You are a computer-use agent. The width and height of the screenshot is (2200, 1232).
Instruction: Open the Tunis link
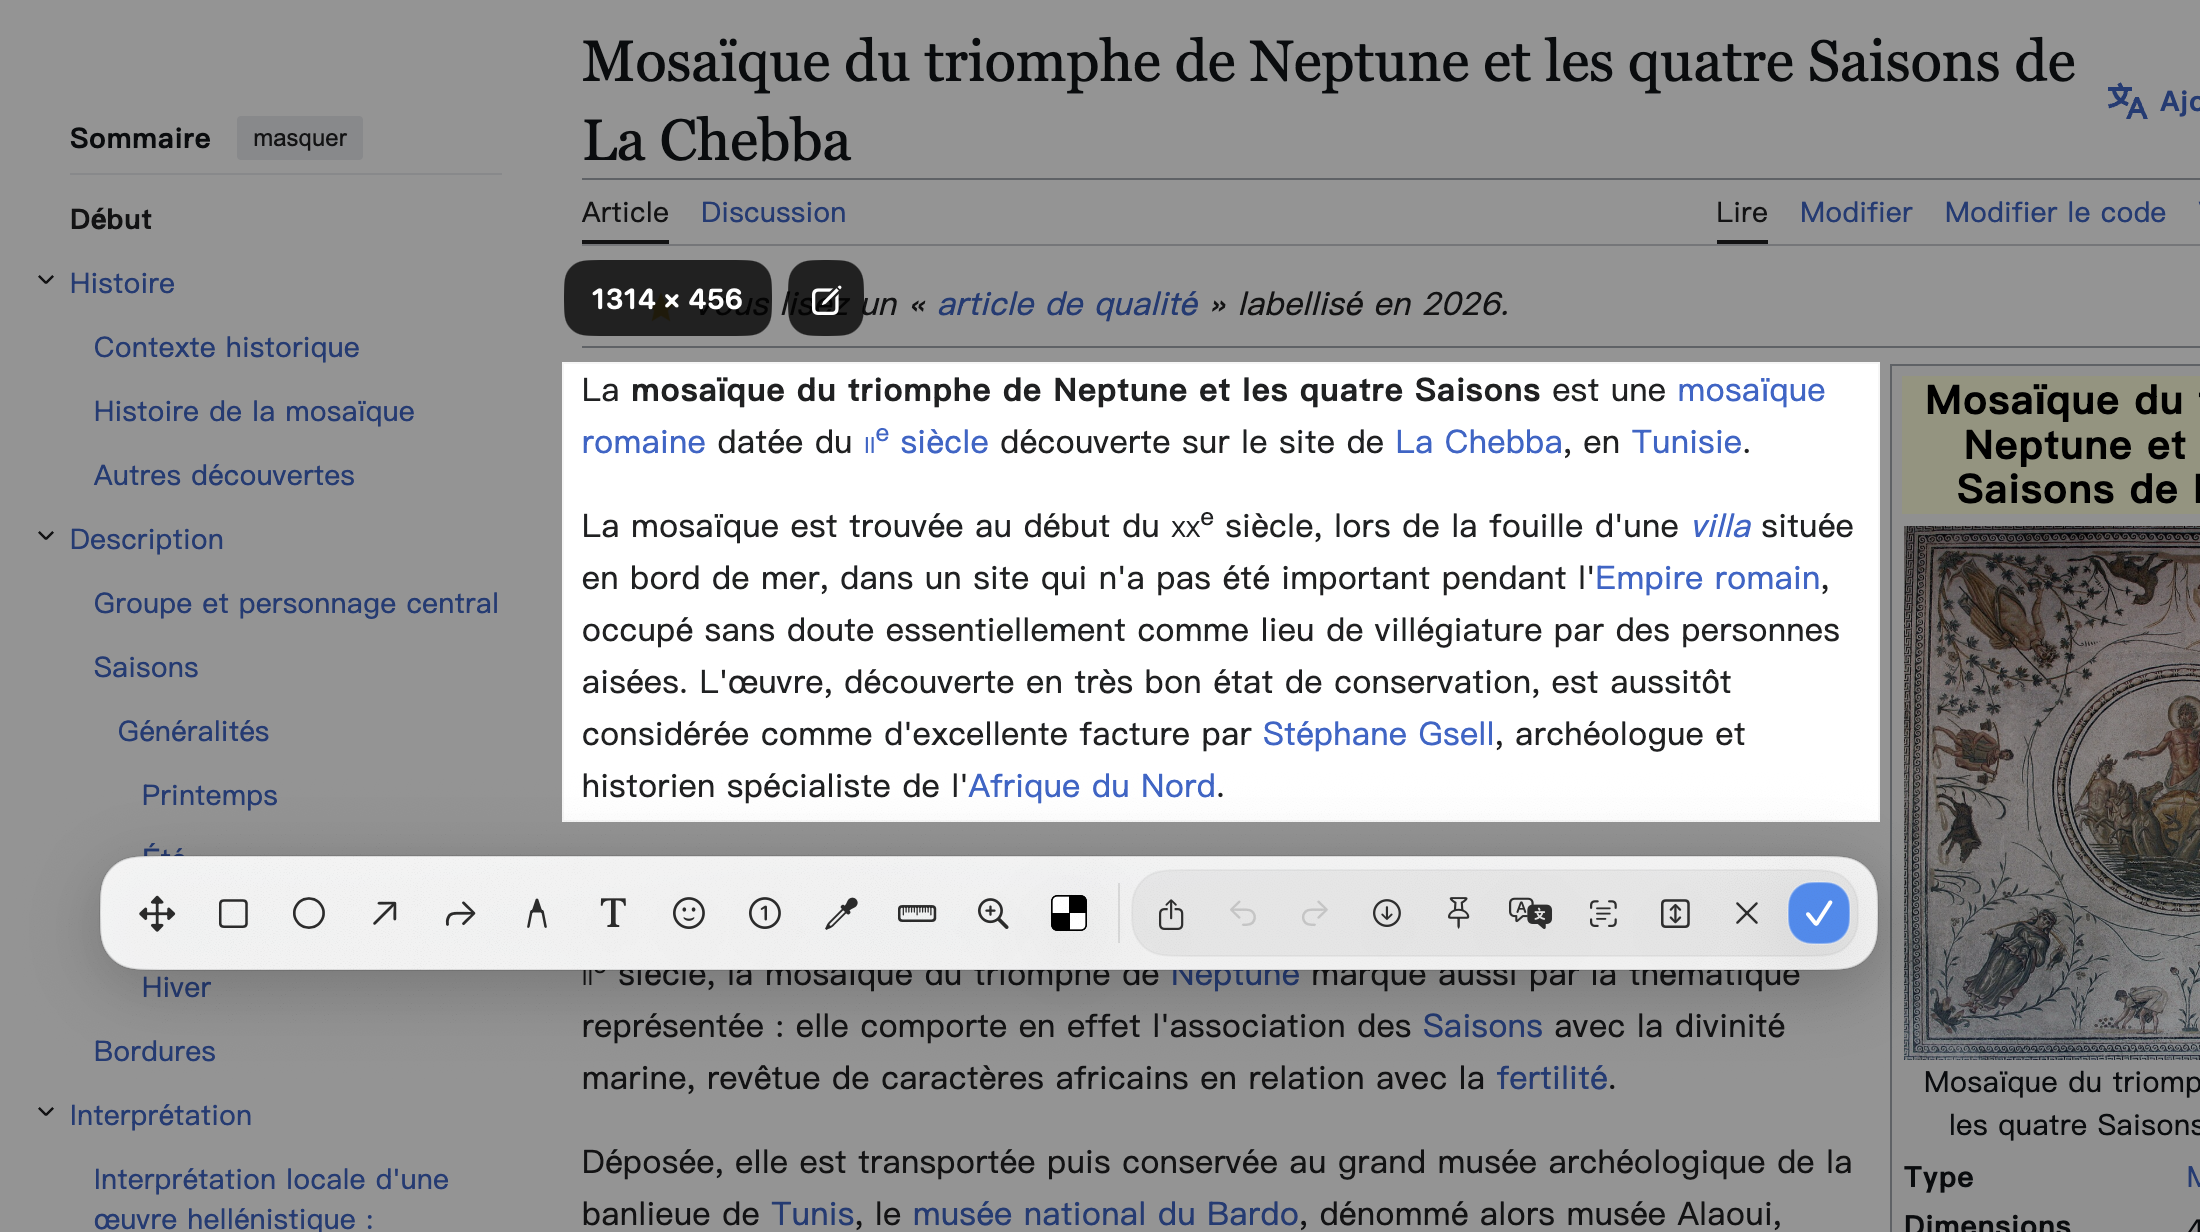click(x=812, y=1214)
